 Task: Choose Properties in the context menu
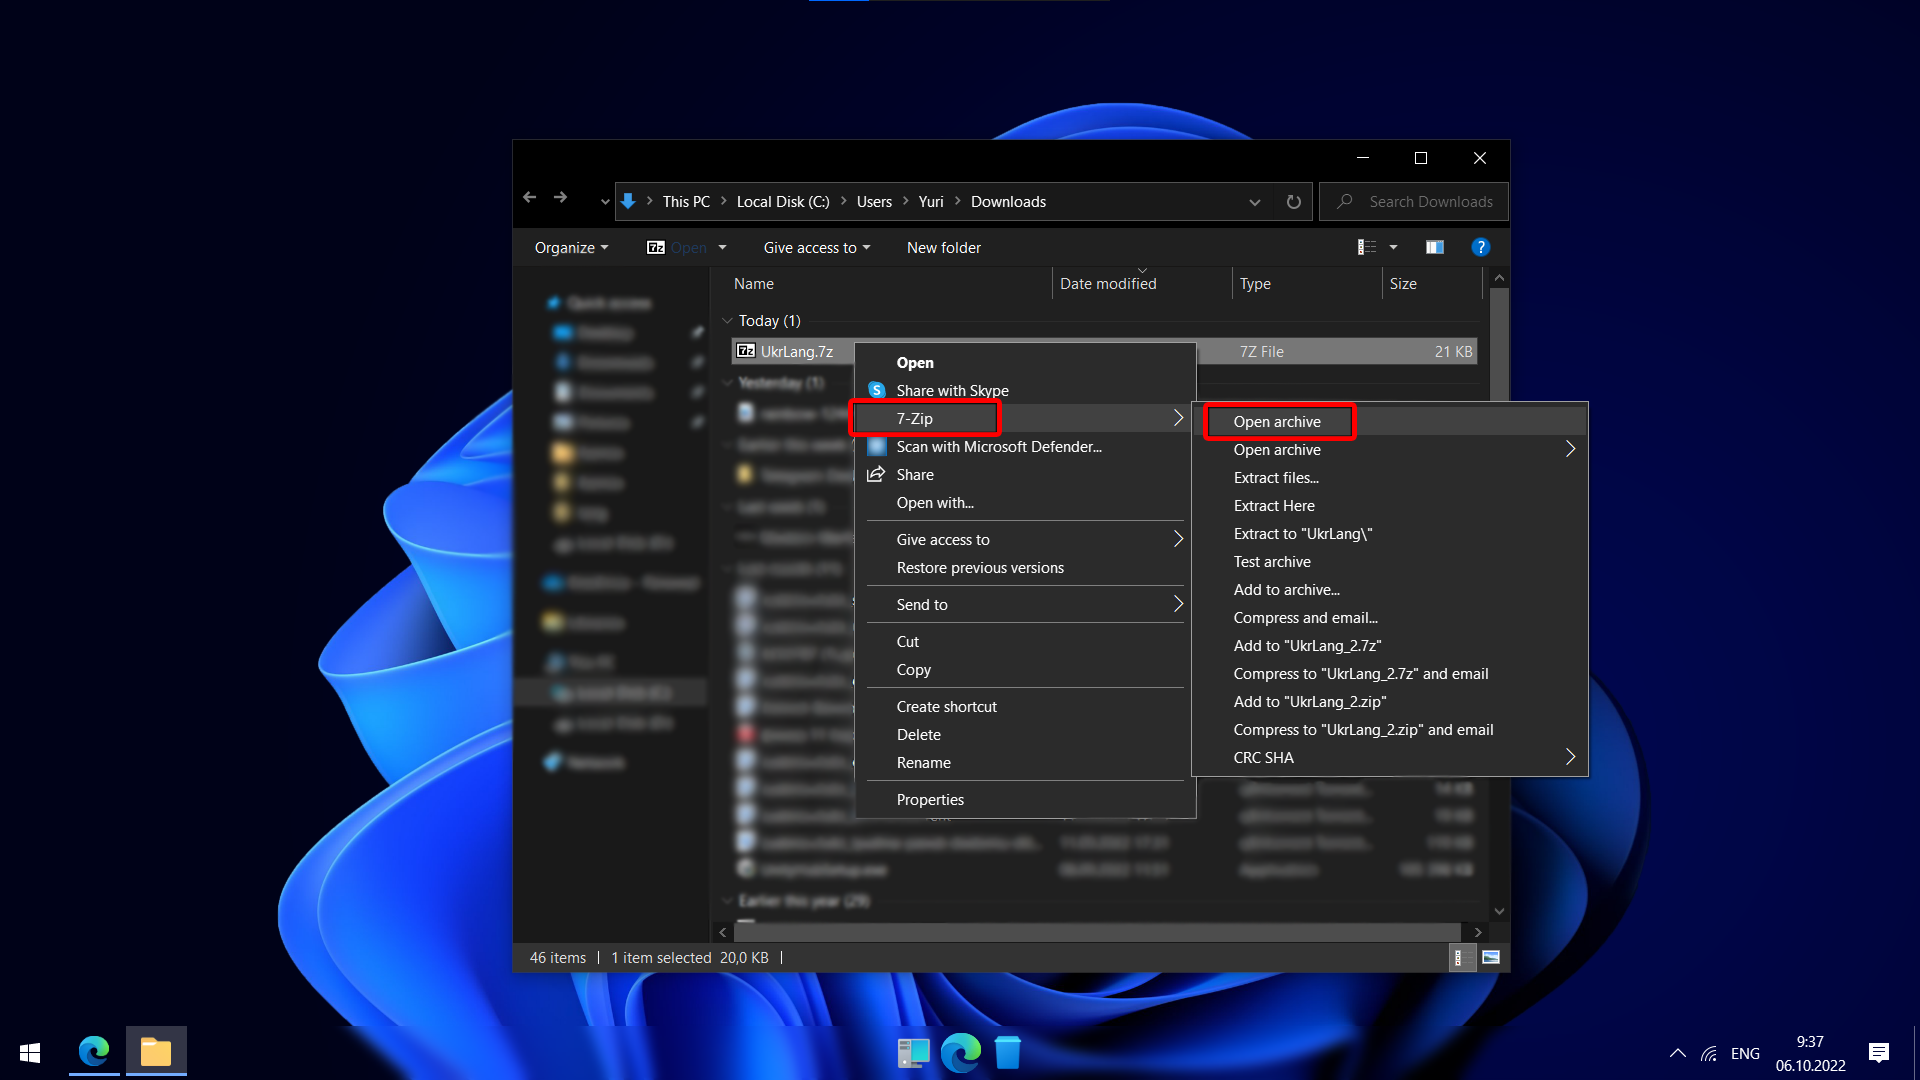(x=929, y=799)
